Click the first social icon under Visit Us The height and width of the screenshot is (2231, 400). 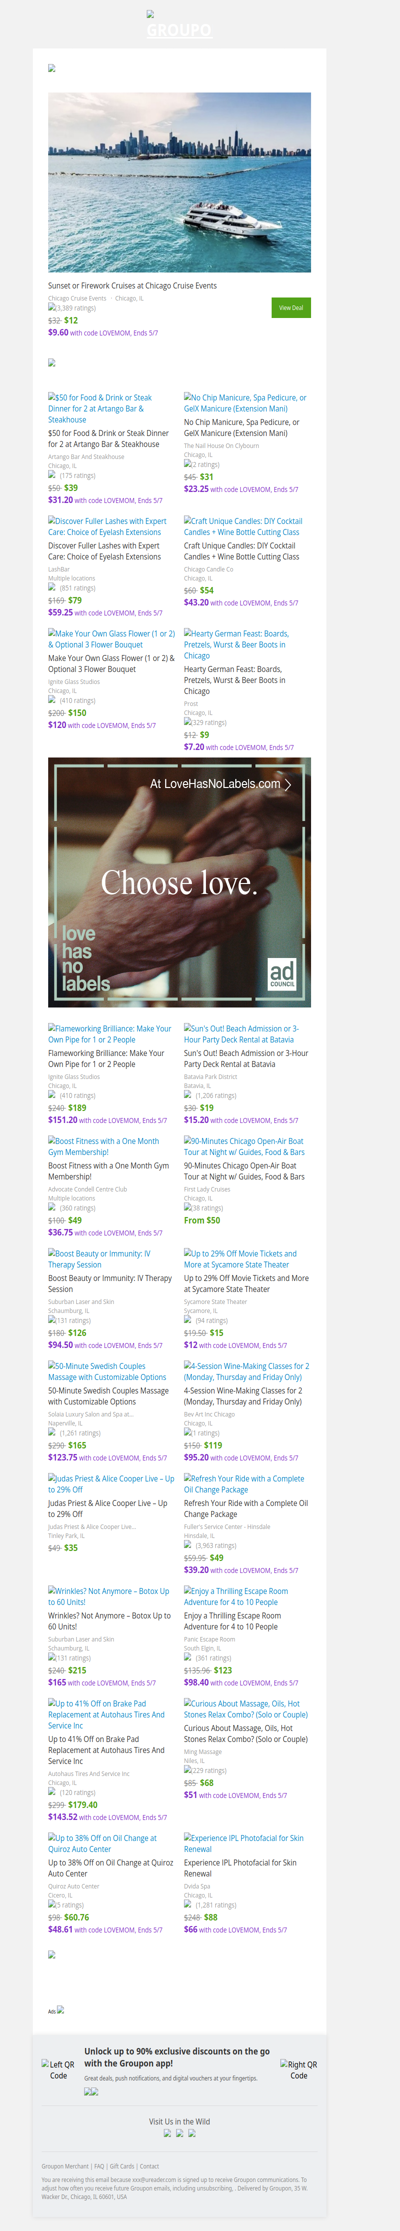click(x=167, y=2133)
